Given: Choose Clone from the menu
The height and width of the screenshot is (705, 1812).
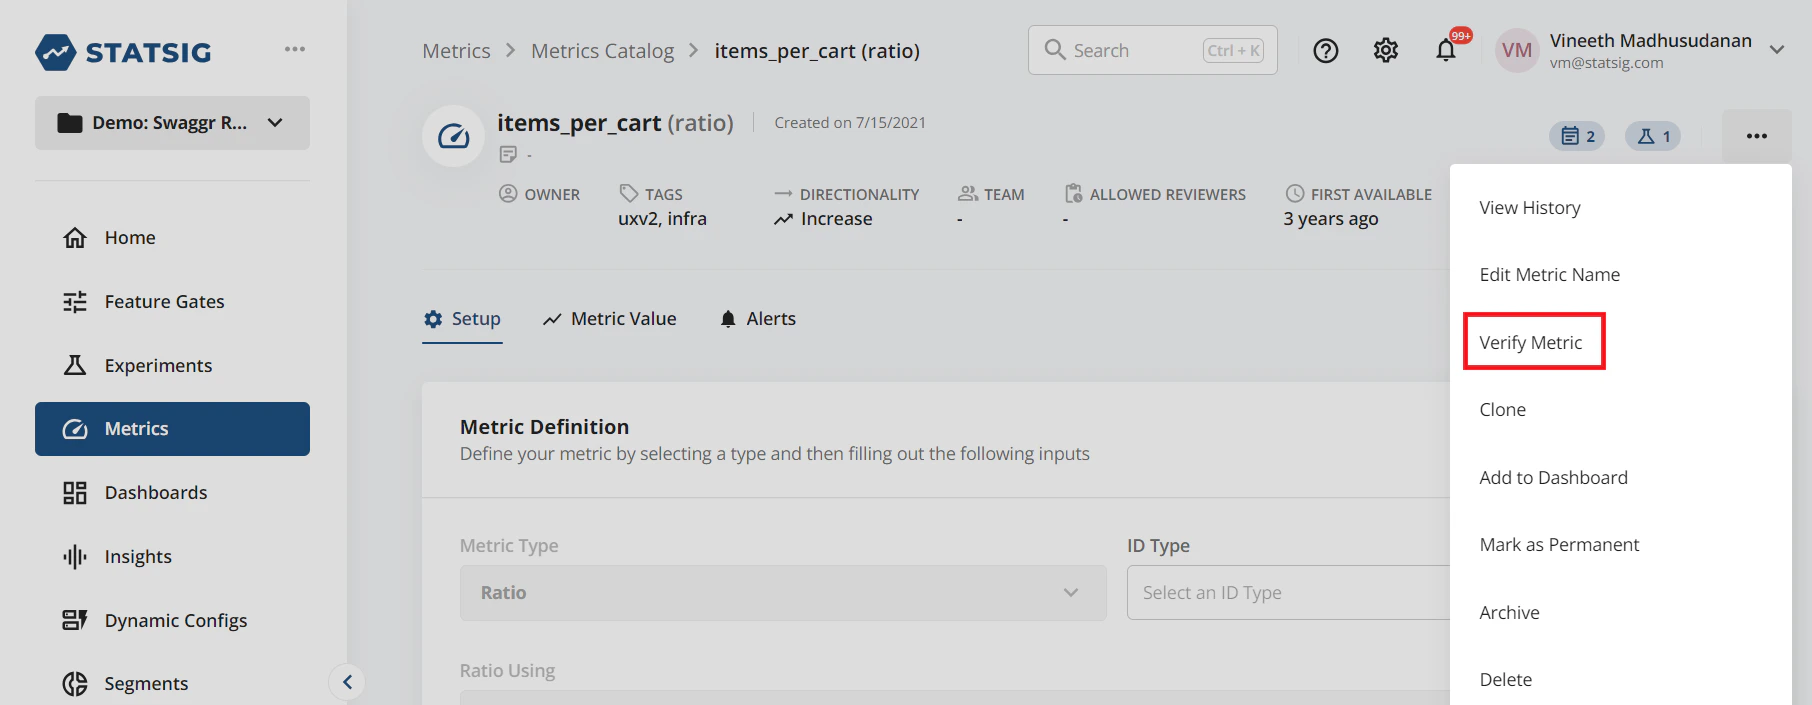Looking at the screenshot, I should pos(1620,410).
